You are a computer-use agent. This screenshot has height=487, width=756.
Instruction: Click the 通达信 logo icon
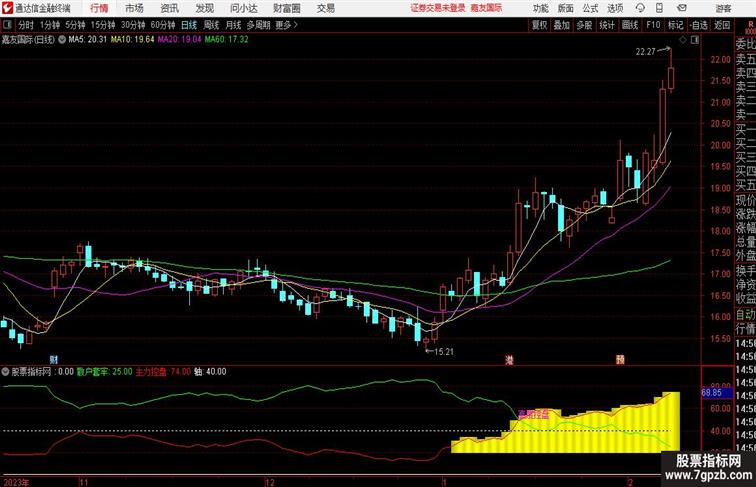7,8
